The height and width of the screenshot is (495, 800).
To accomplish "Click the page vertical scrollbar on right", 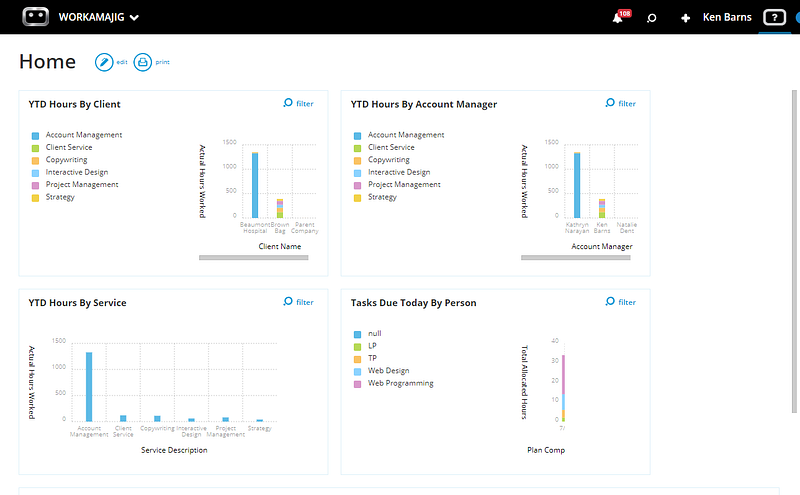I will tap(794, 251).
